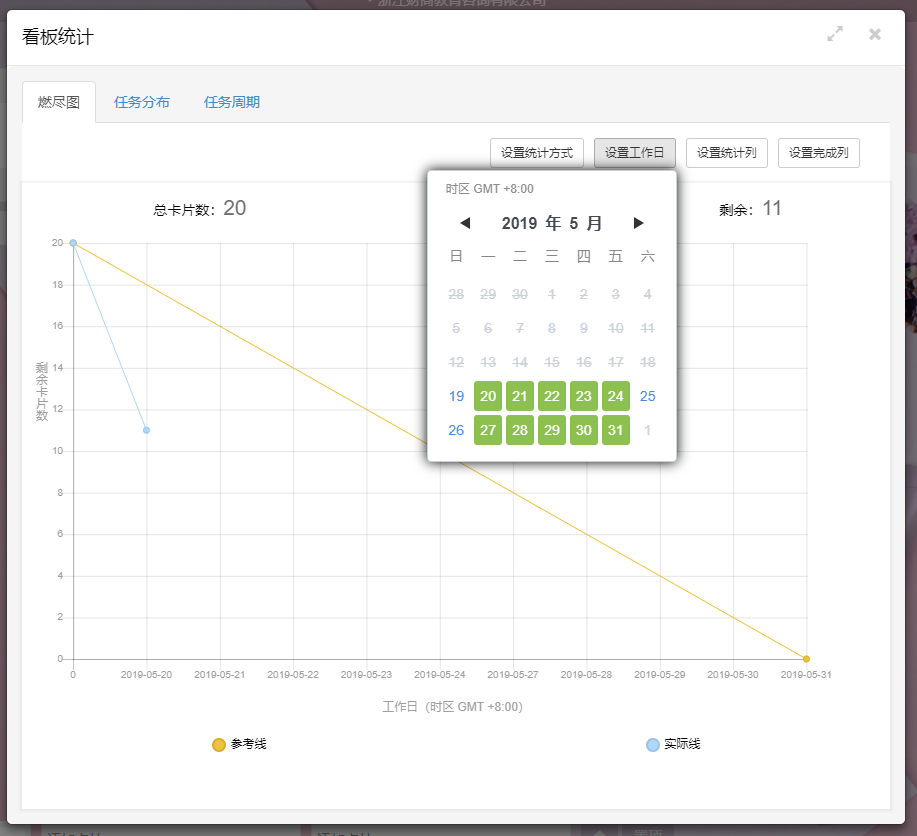Screen dimensions: 917x836
Task: Click the 剩余 value 11
Action: pos(771,208)
